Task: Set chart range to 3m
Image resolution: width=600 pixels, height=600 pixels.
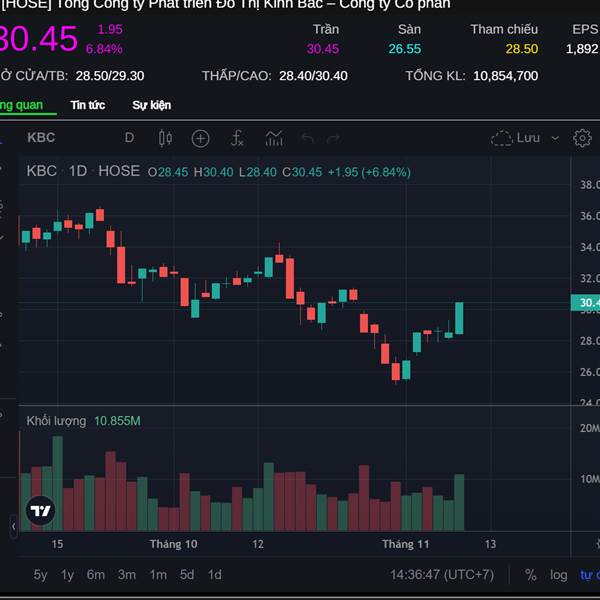Action: pos(127,574)
